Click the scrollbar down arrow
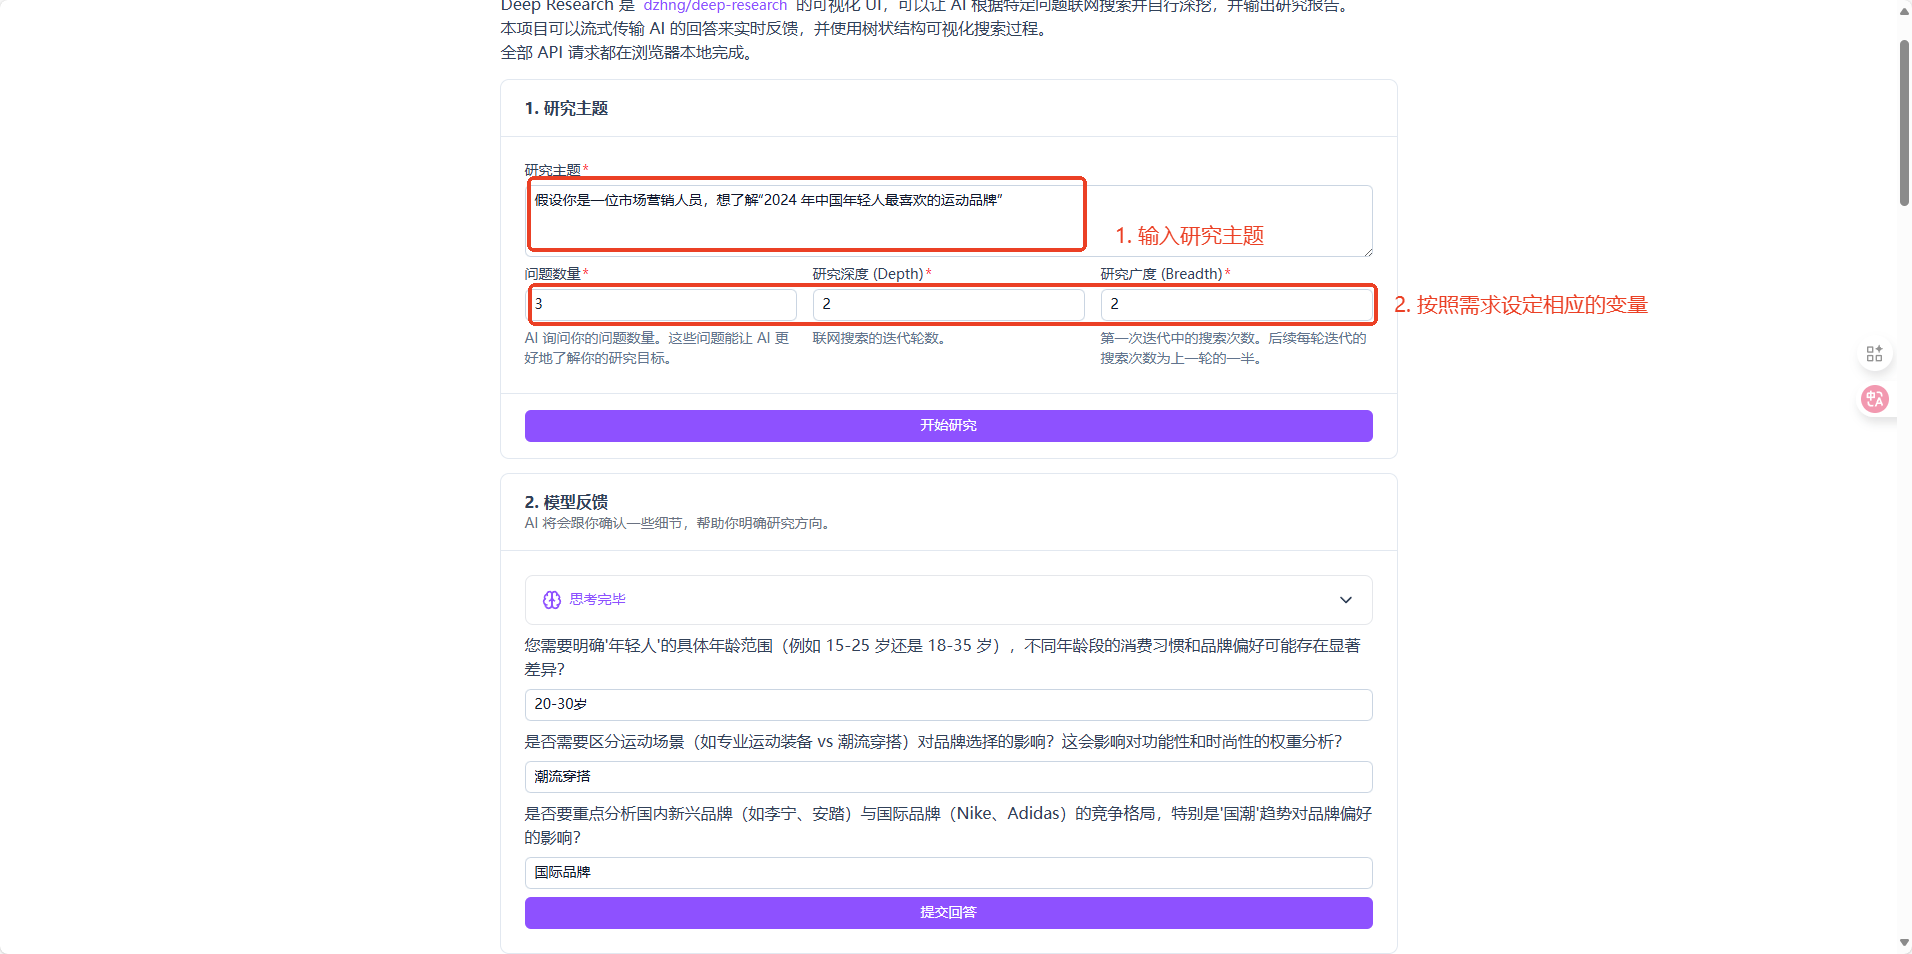 [x=1904, y=943]
